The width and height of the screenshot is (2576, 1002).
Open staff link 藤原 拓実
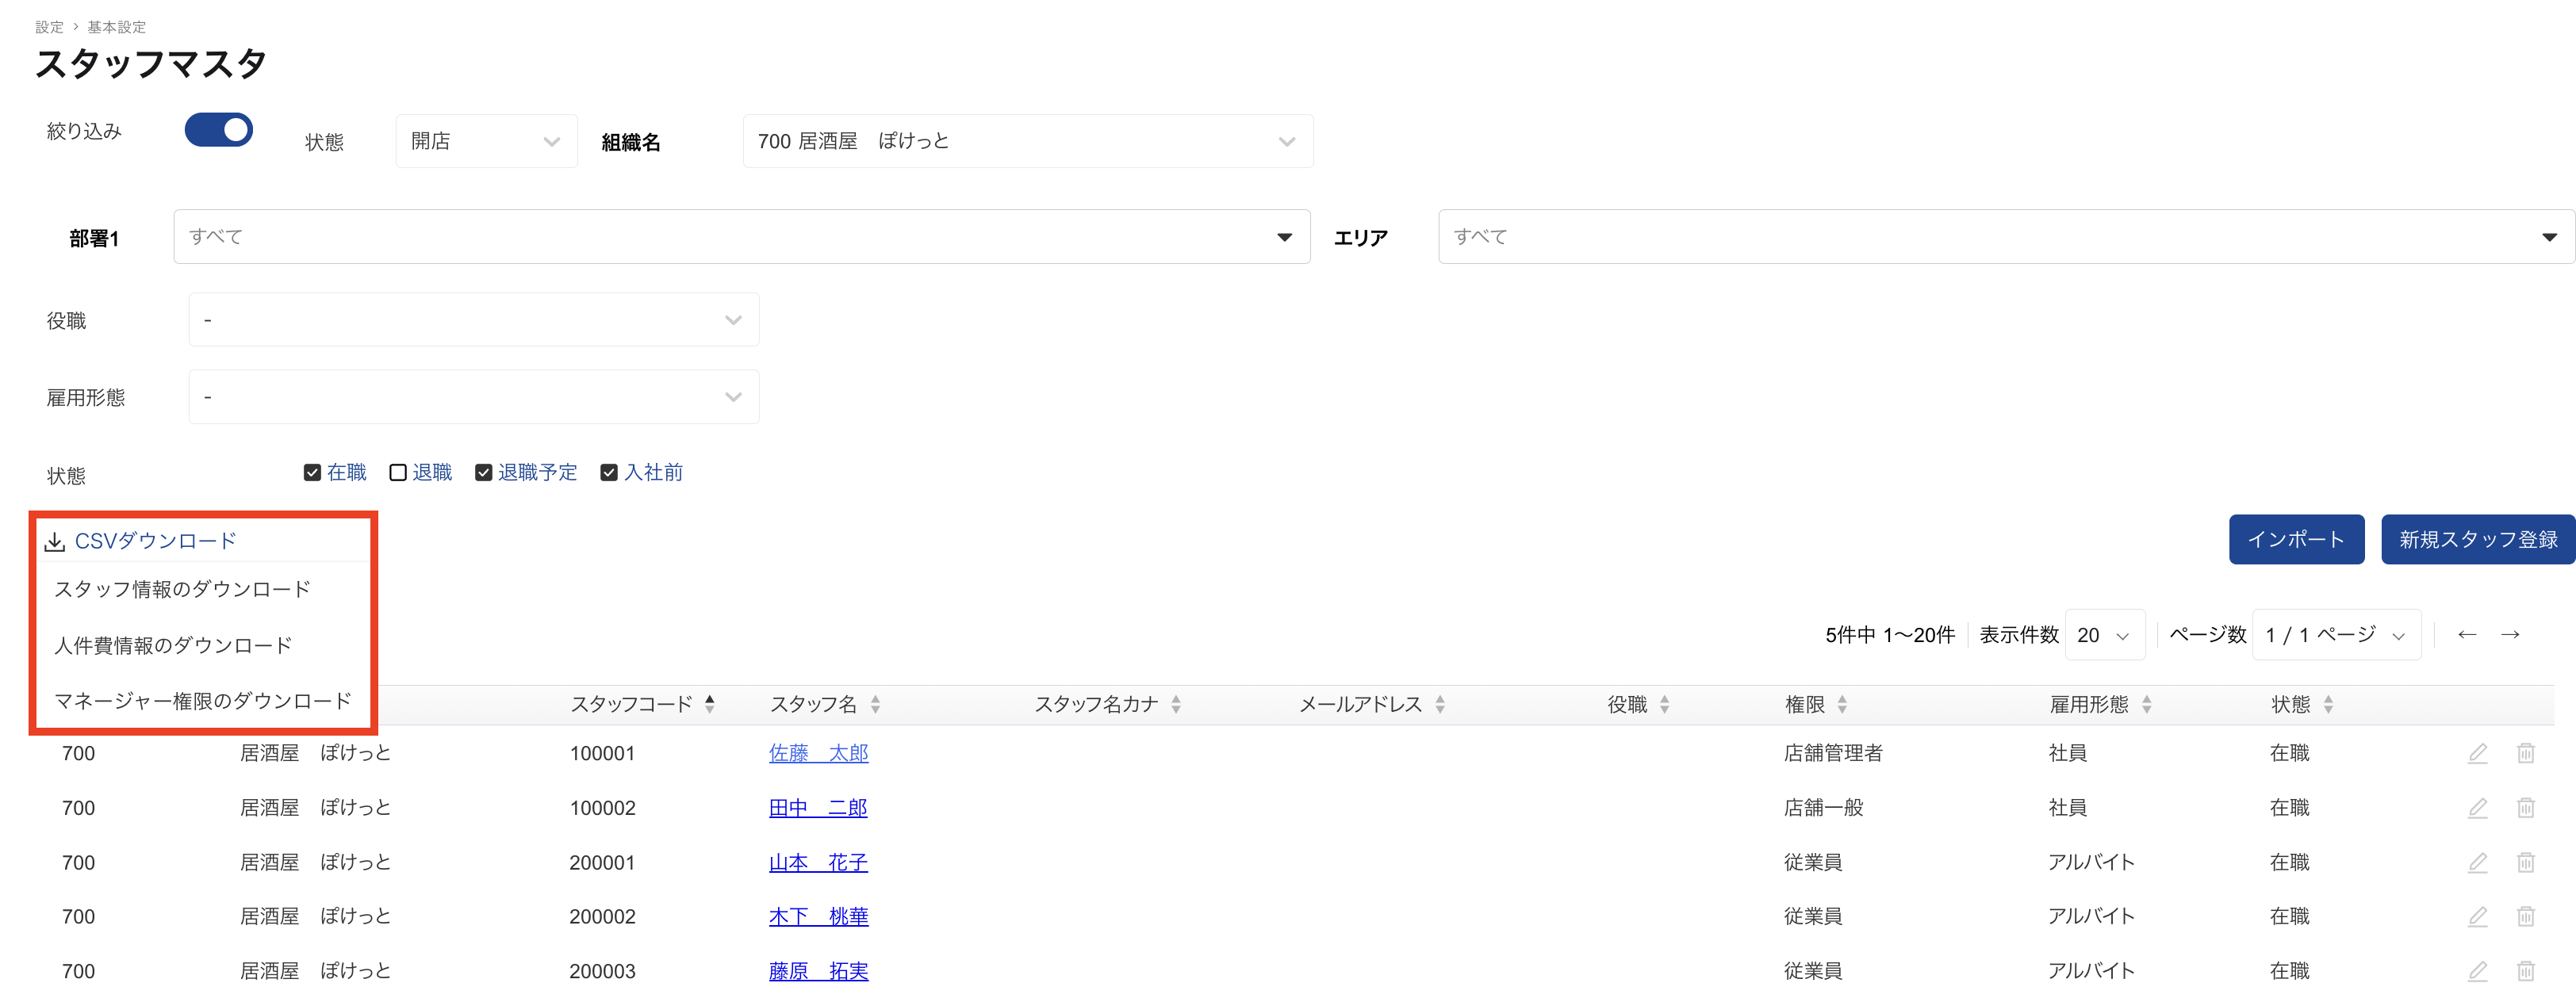tap(818, 971)
